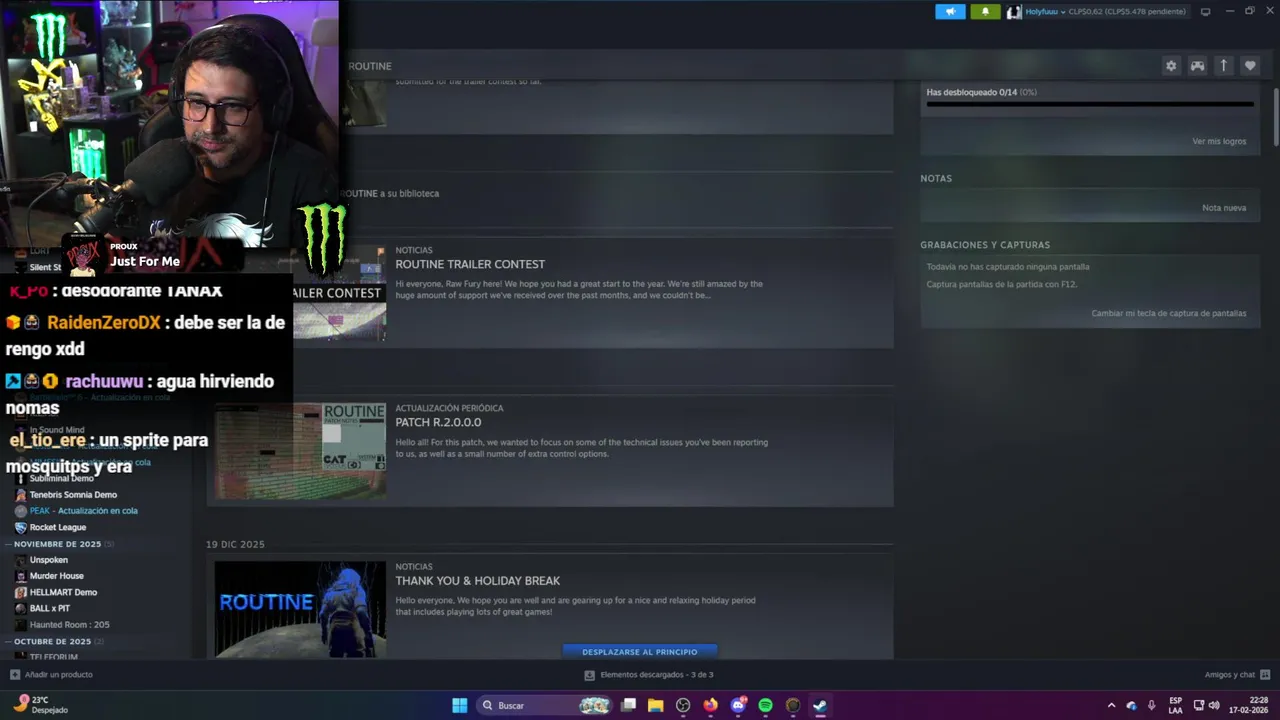Click the taskbar Buscar search box

(545, 705)
